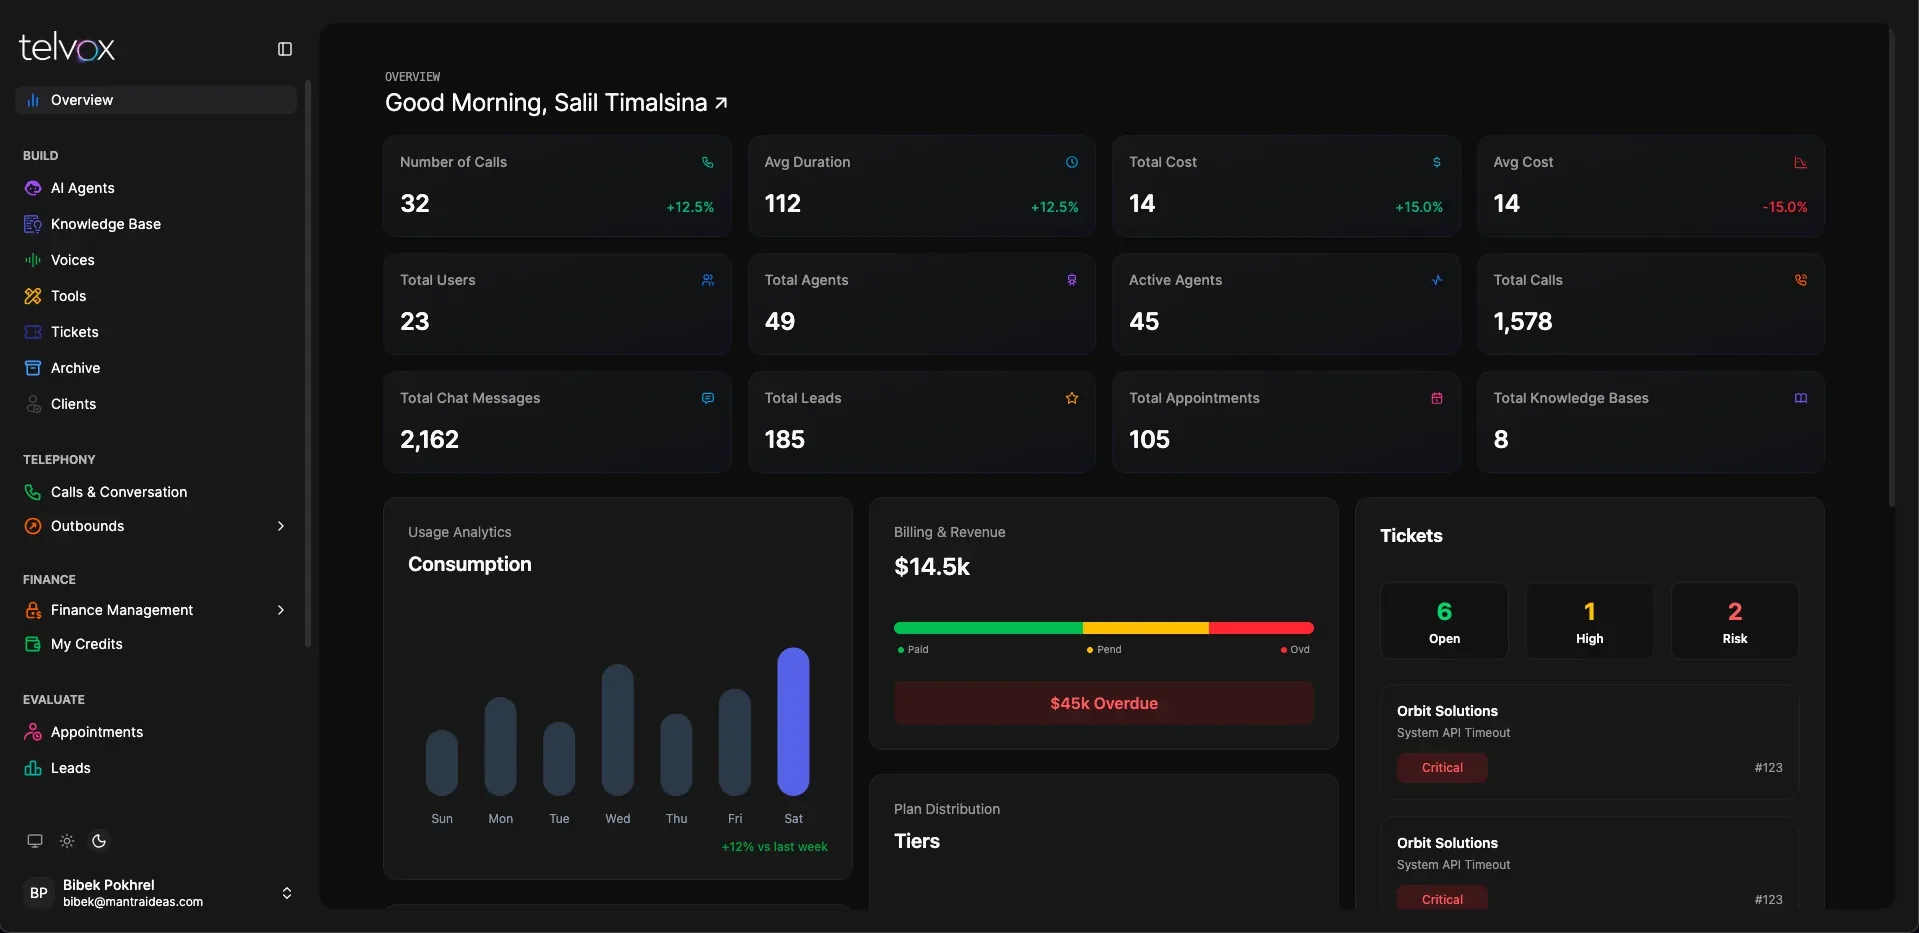
Task: Select the 1 High tickets tile
Action: coord(1589,621)
